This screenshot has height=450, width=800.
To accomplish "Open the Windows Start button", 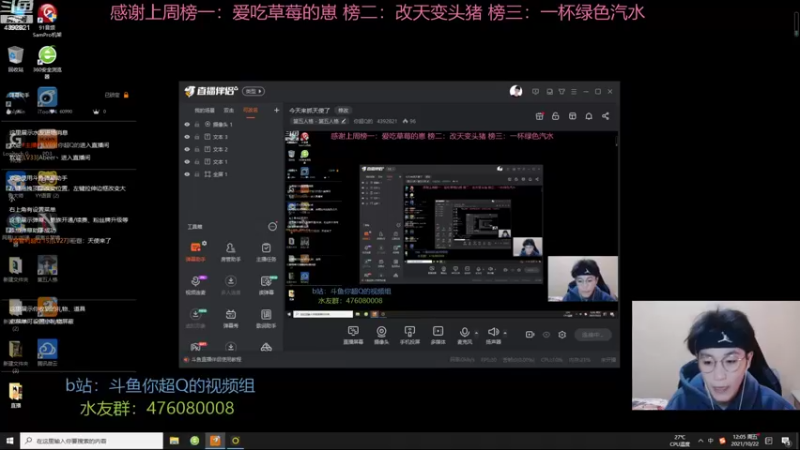I will pyautogui.click(x=10, y=441).
